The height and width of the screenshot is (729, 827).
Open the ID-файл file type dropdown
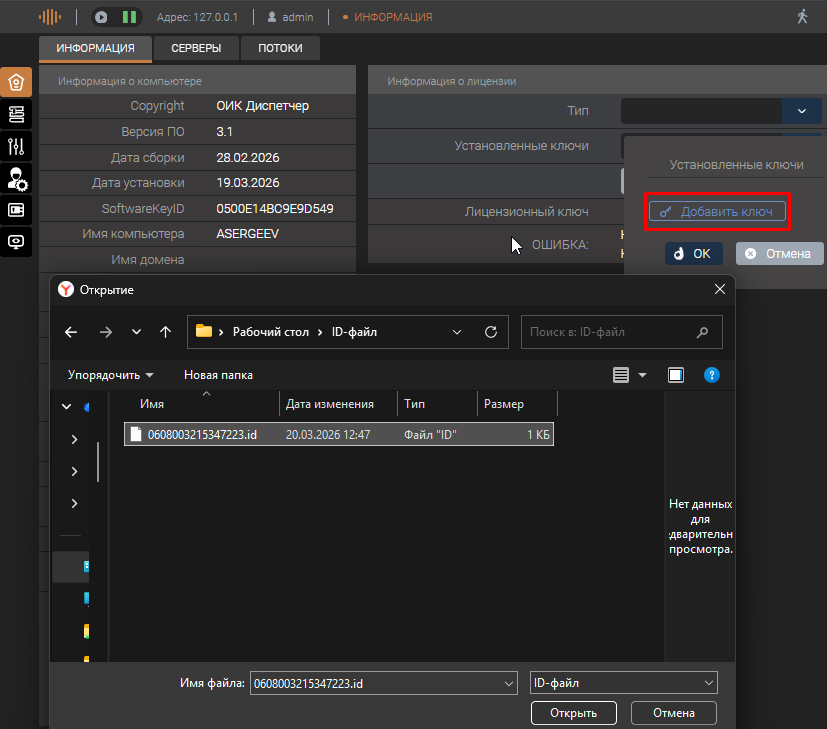(623, 683)
